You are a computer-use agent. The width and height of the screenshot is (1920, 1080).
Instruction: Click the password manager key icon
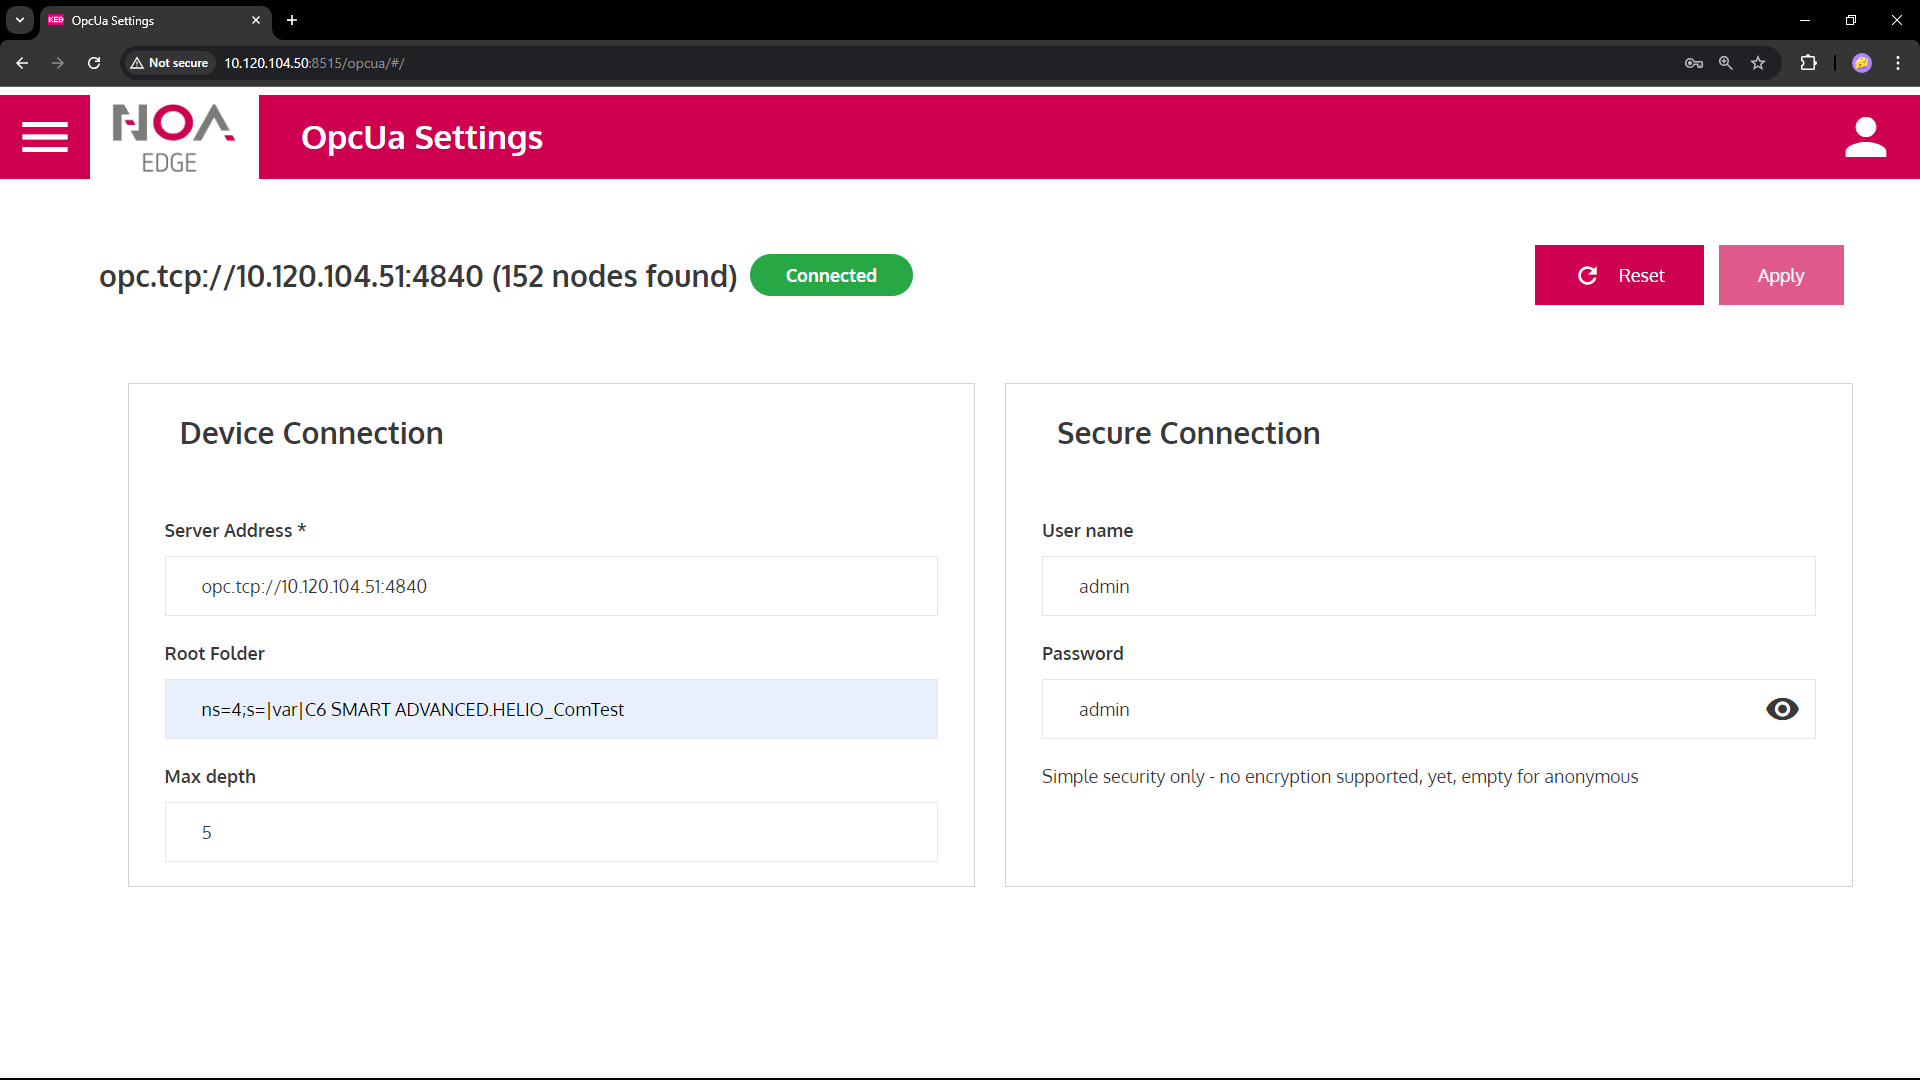tap(1693, 63)
